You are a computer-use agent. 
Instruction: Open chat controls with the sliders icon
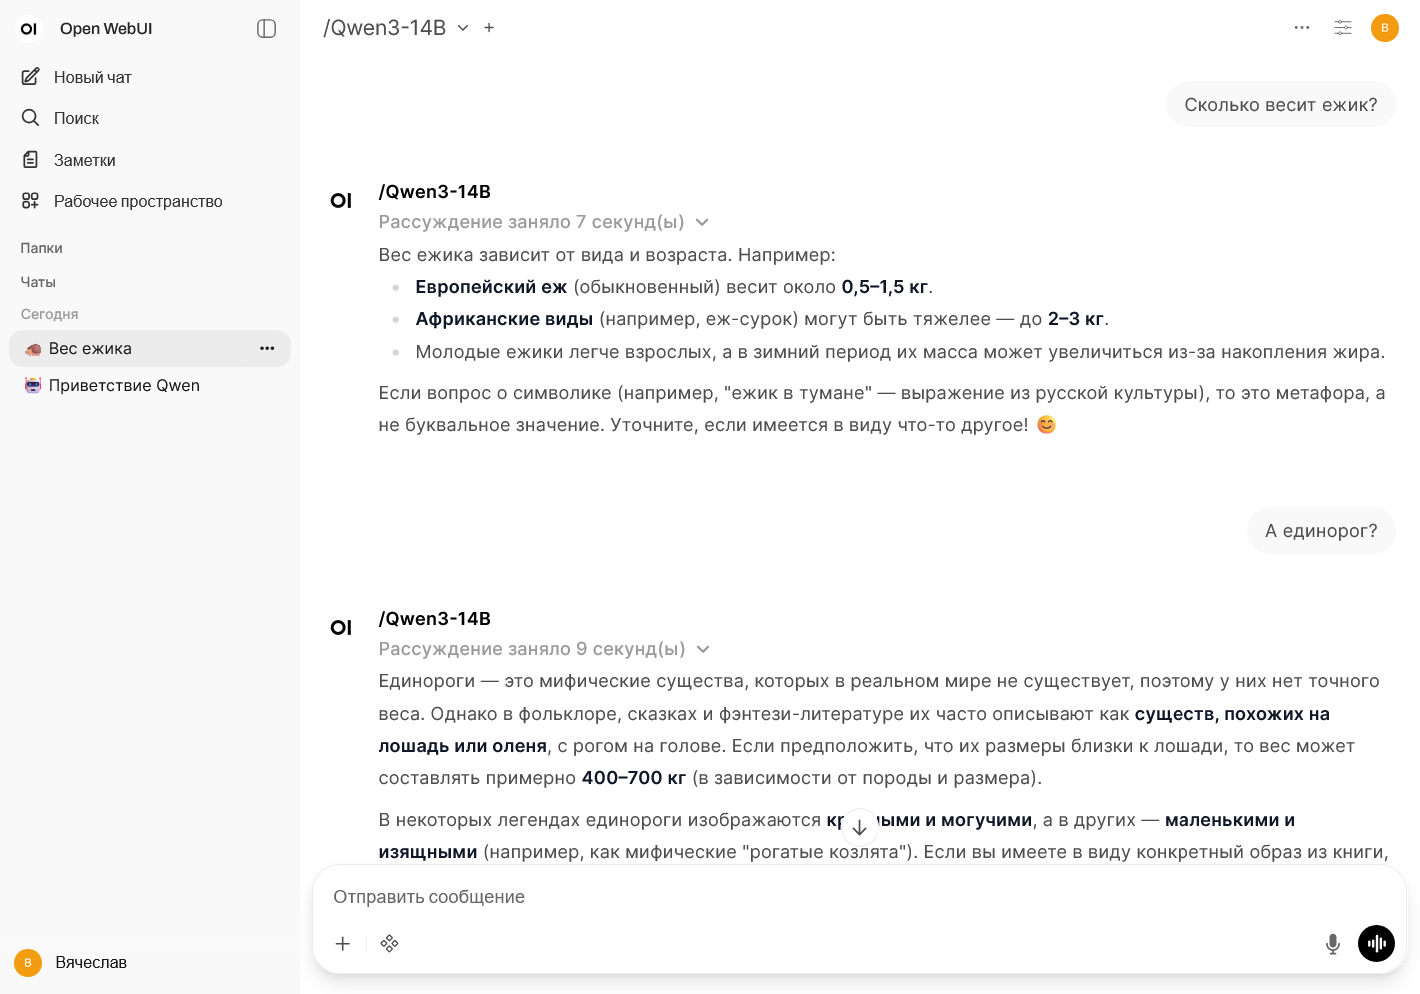coord(1343,28)
